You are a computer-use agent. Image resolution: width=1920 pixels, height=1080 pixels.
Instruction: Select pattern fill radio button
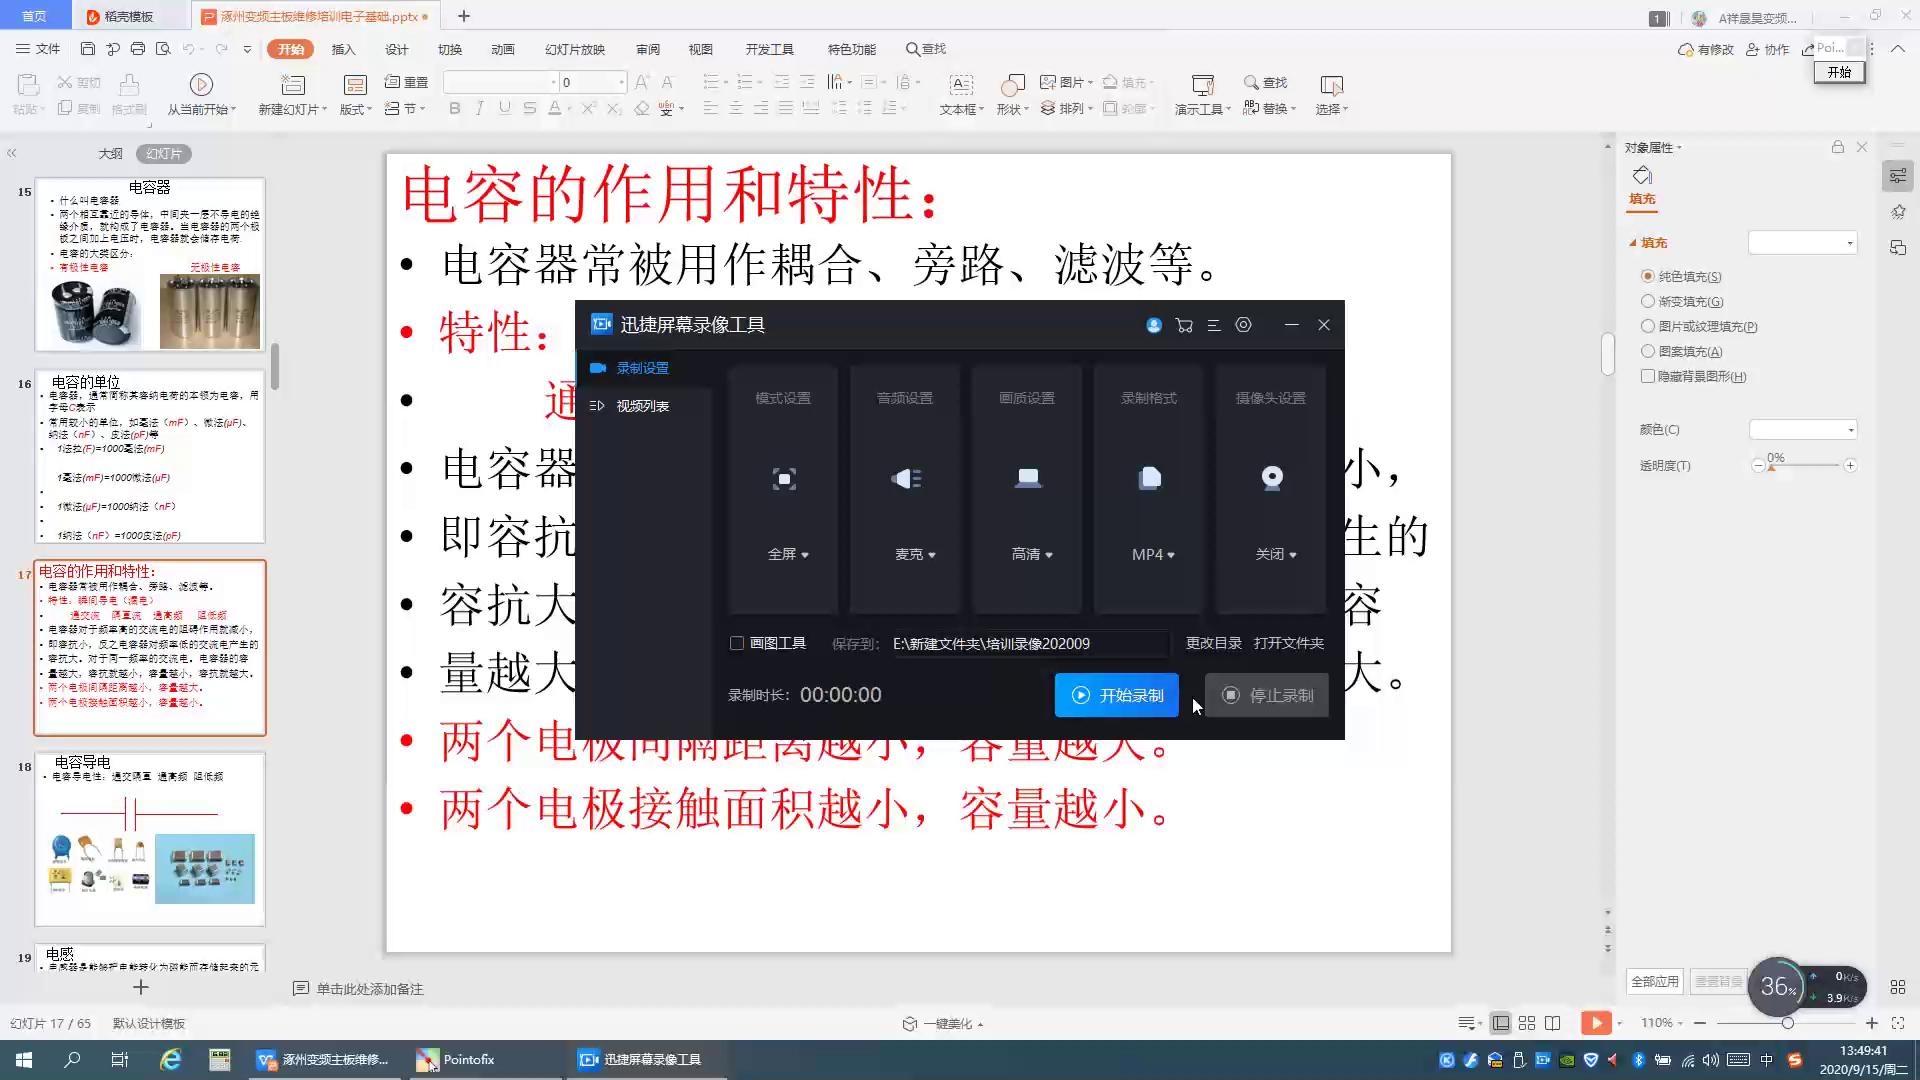(x=1648, y=351)
